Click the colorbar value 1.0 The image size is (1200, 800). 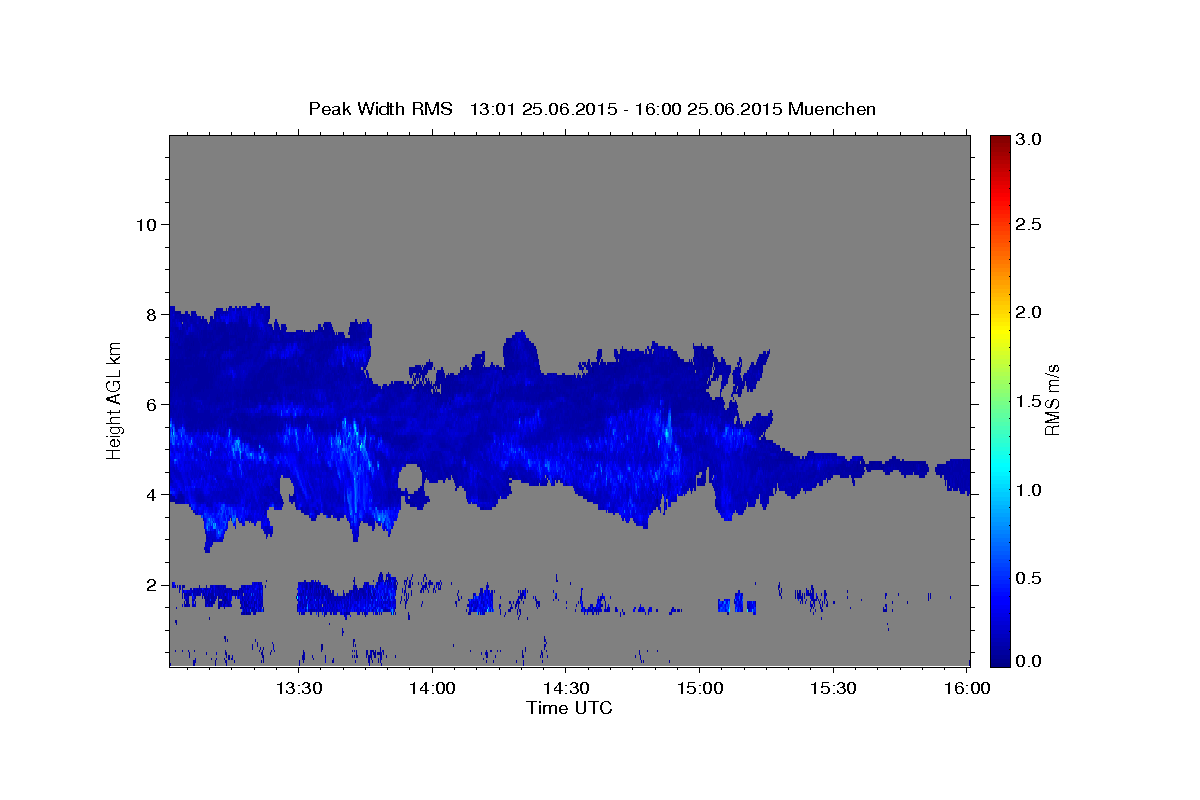point(1029,490)
